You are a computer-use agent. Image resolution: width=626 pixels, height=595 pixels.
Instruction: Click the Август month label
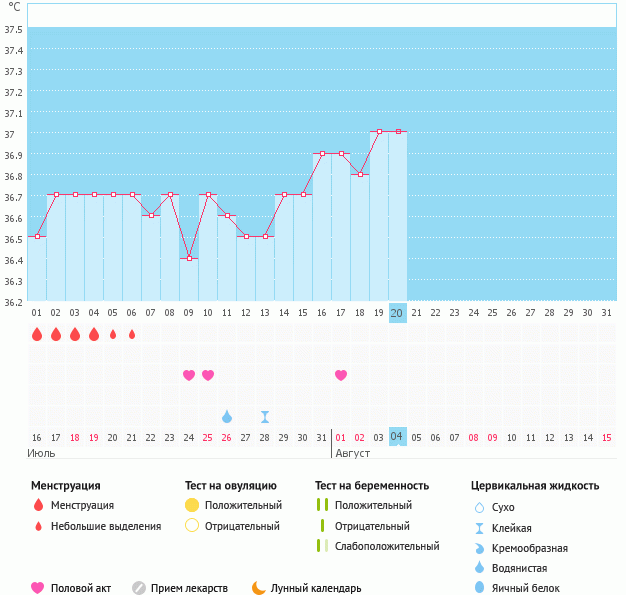(x=352, y=453)
